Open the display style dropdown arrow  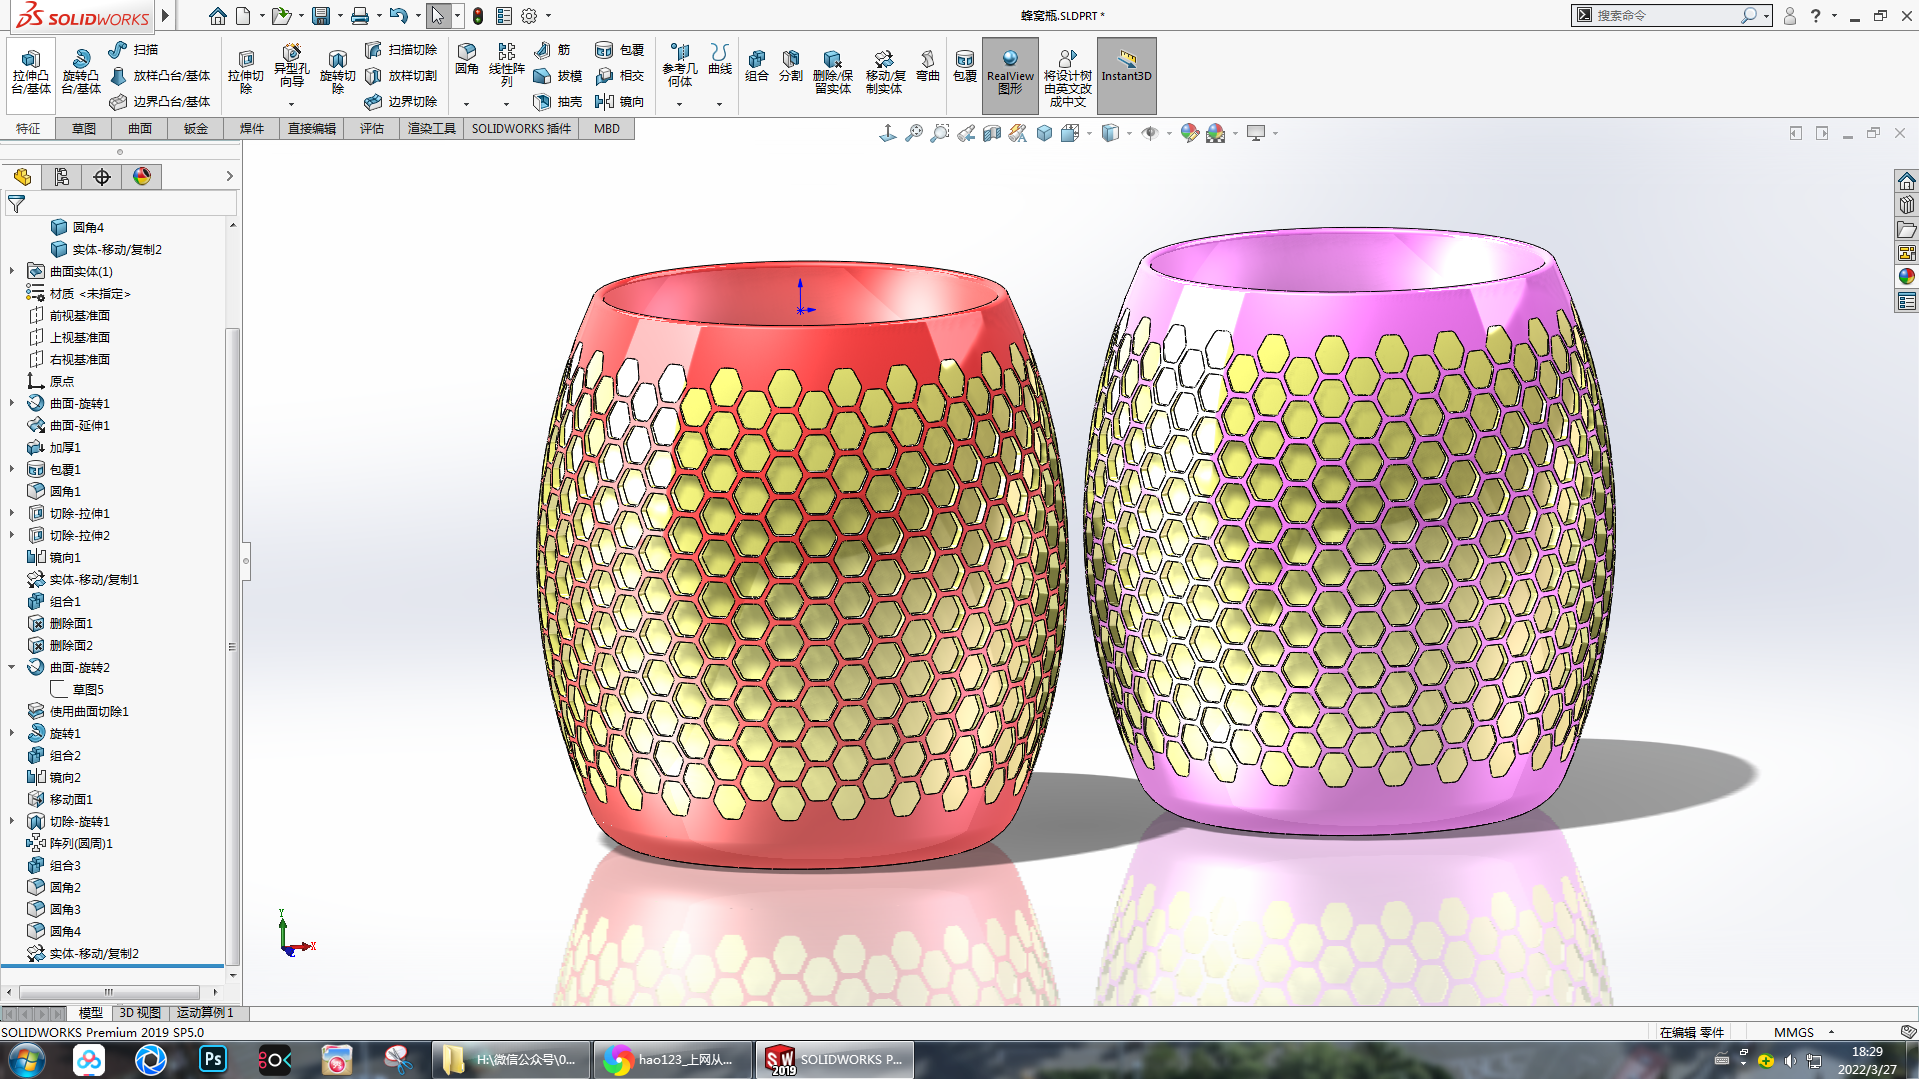(1129, 133)
